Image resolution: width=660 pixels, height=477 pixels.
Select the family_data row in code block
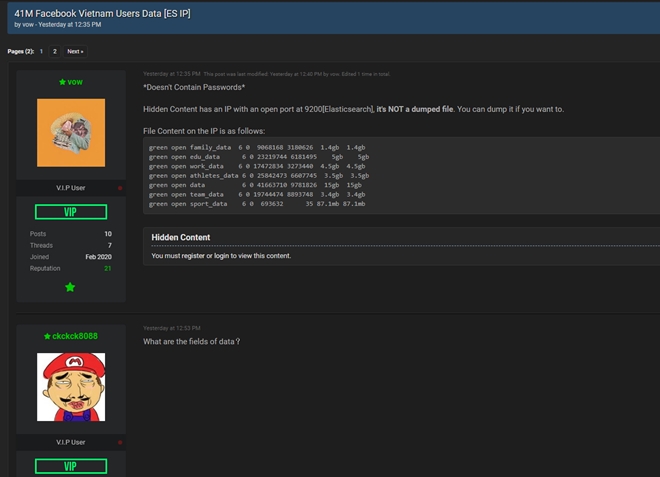257,147
